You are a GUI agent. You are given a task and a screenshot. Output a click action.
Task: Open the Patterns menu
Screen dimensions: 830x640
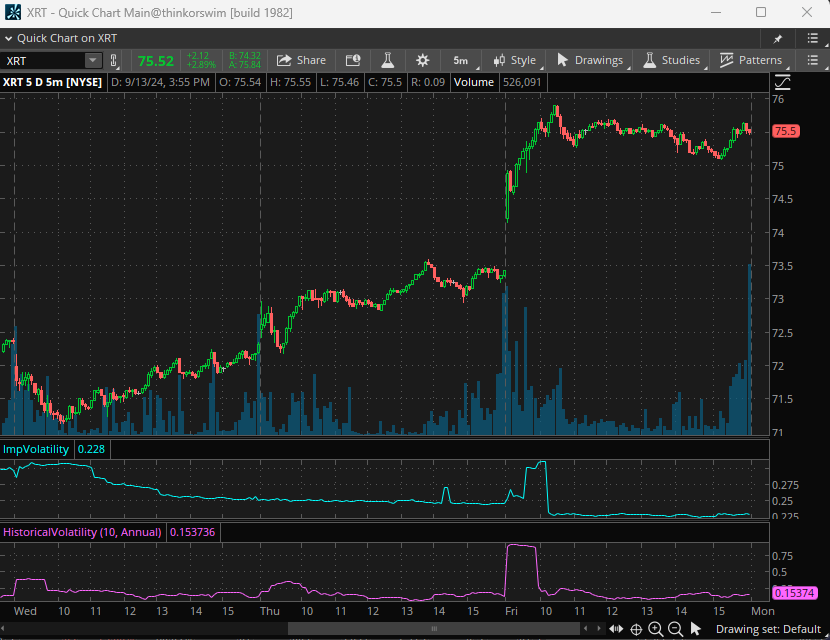coord(751,60)
